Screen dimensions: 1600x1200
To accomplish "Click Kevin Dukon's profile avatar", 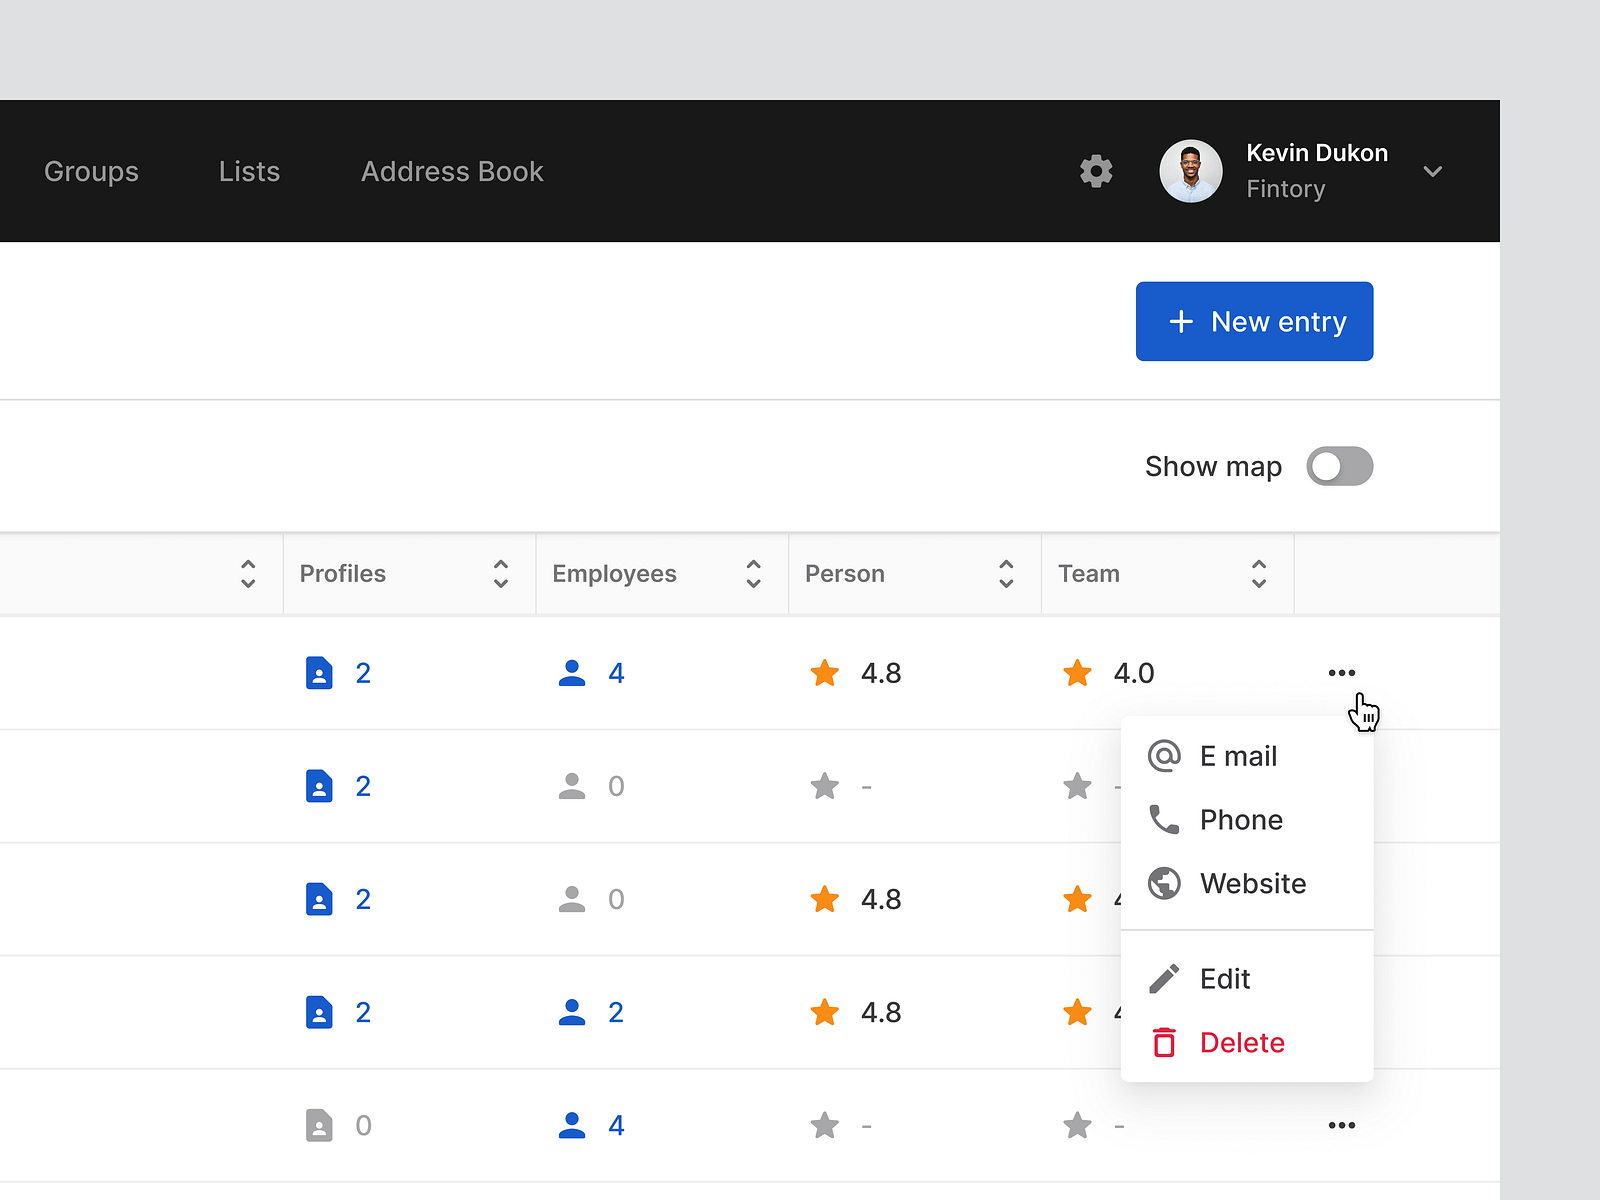I will pyautogui.click(x=1190, y=171).
